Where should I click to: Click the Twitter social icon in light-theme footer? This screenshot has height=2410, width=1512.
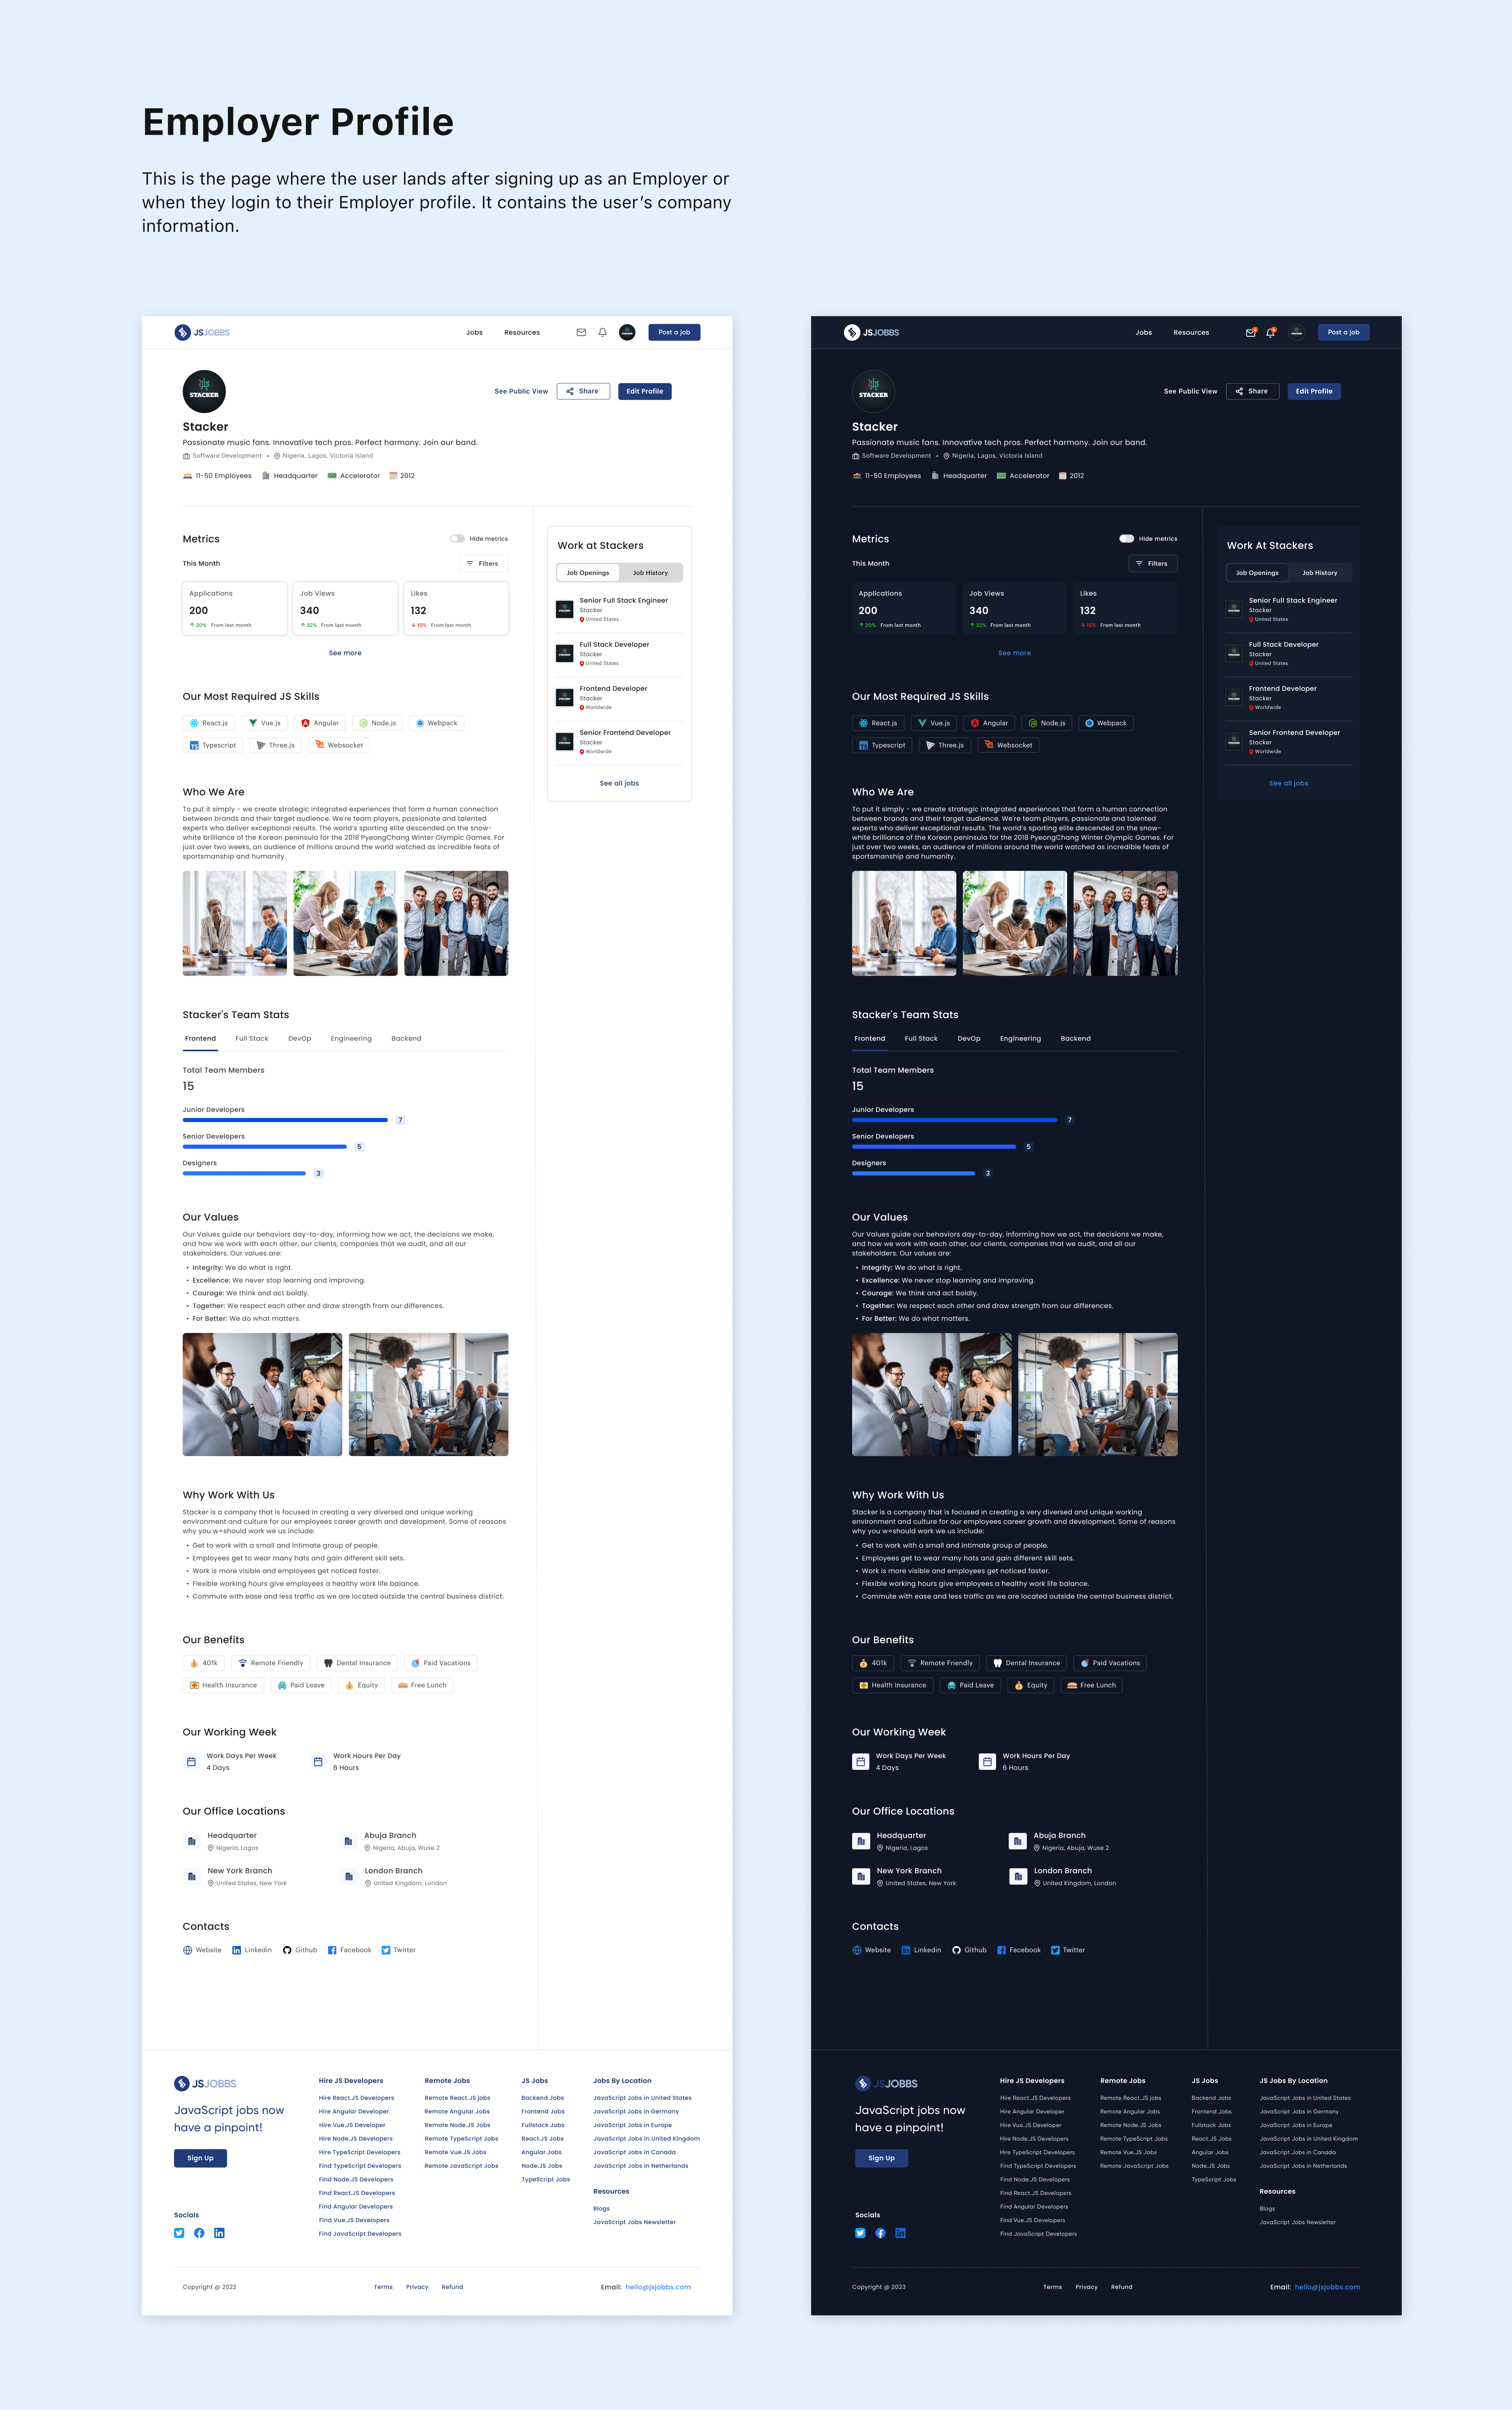click(179, 2233)
